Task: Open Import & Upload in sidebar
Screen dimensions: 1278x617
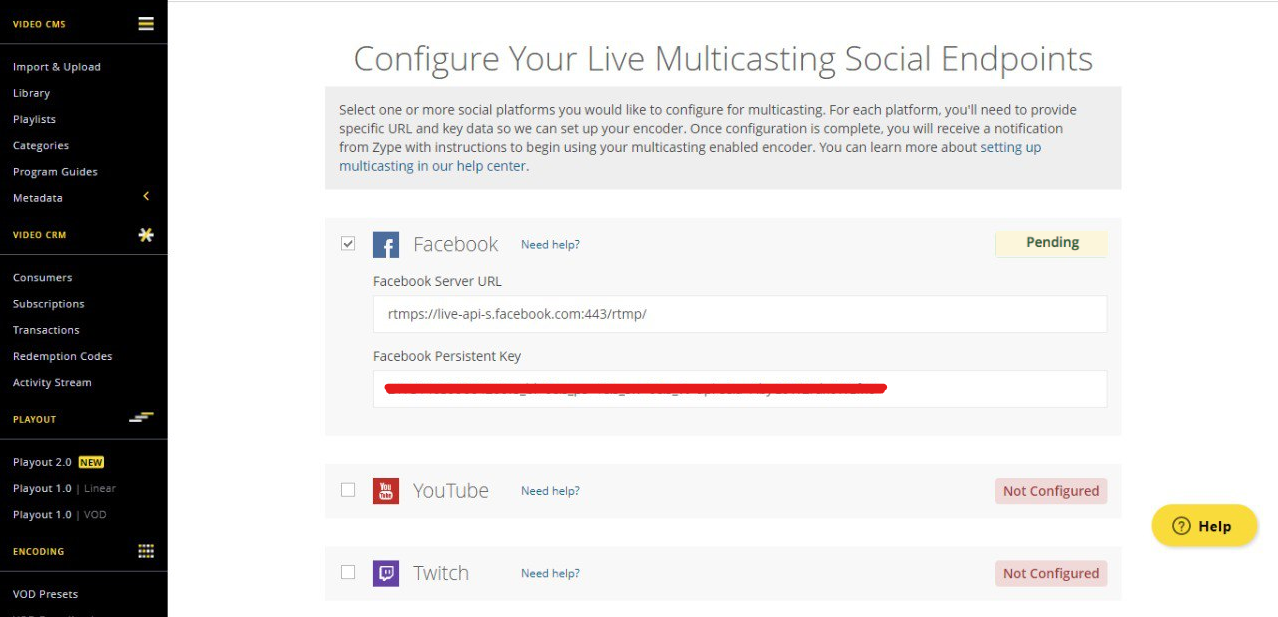Action: pos(57,67)
